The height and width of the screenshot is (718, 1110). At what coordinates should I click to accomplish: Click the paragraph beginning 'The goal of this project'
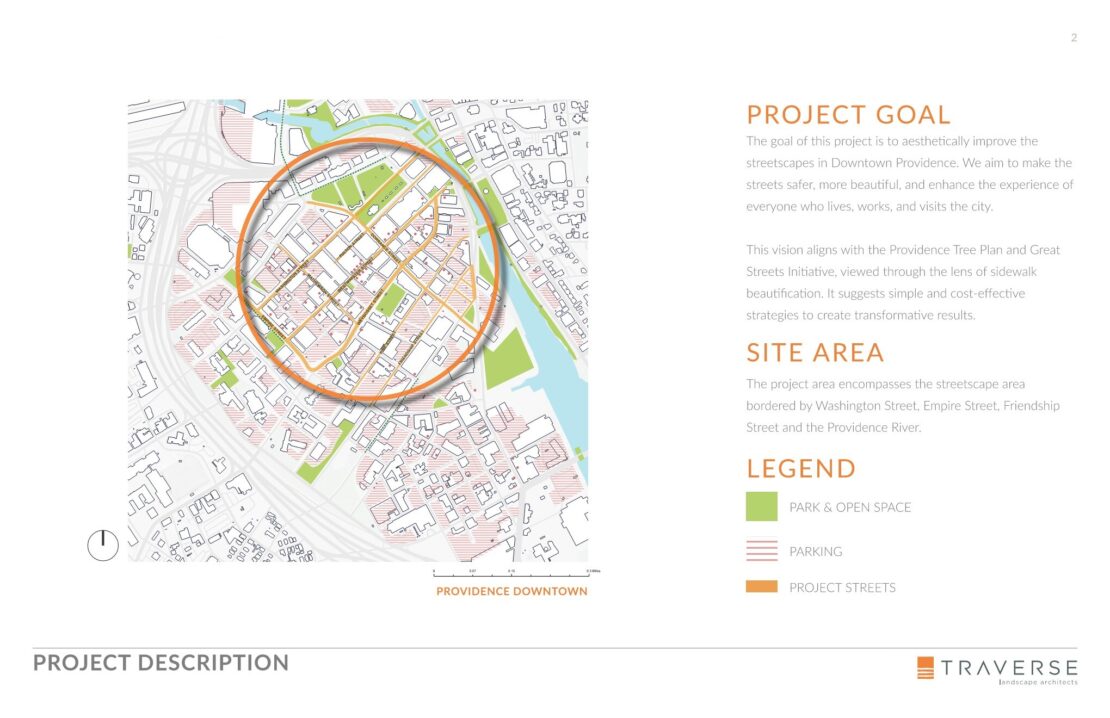click(910, 173)
